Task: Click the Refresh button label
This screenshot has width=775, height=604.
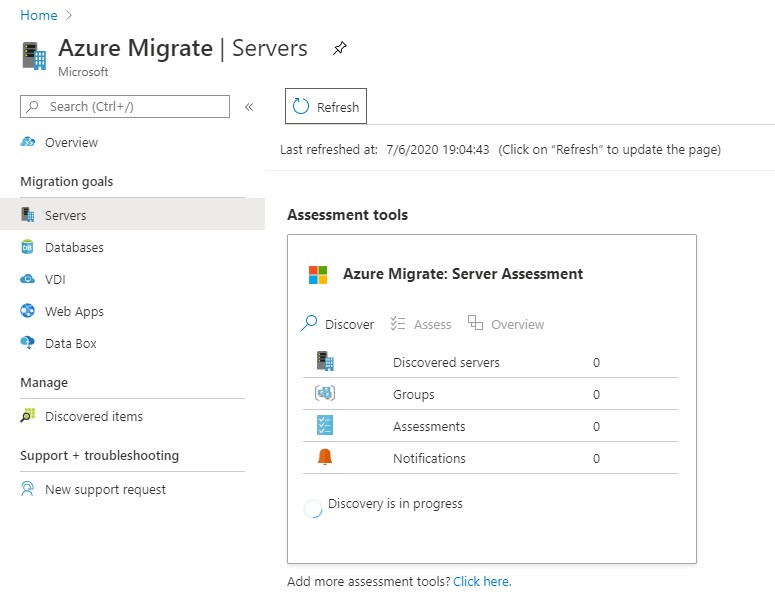Action: [338, 107]
